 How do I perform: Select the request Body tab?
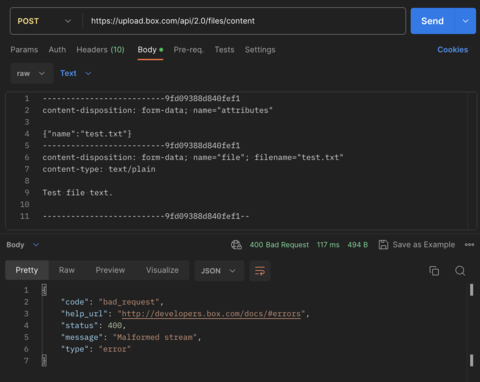click(x=150, y=50)
